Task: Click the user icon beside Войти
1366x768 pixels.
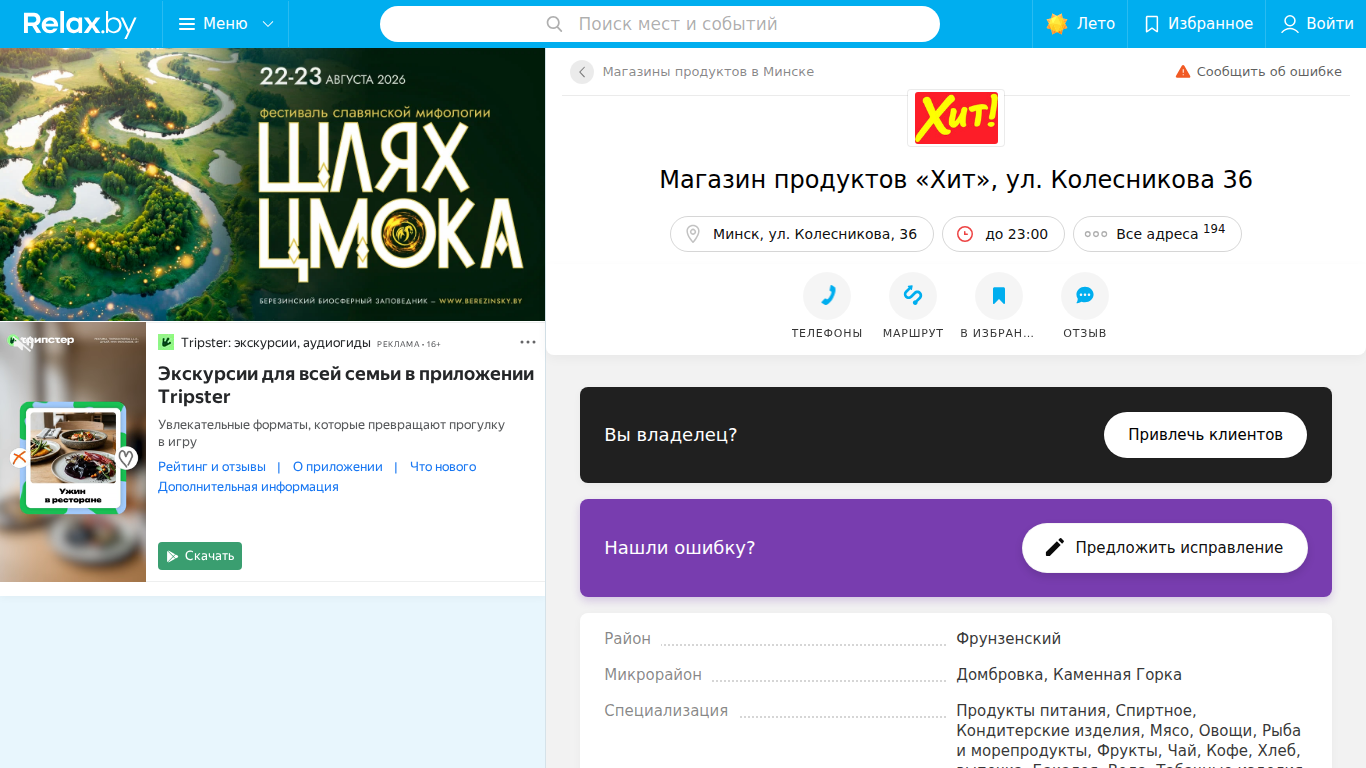Action: [x=1290, y=24]
